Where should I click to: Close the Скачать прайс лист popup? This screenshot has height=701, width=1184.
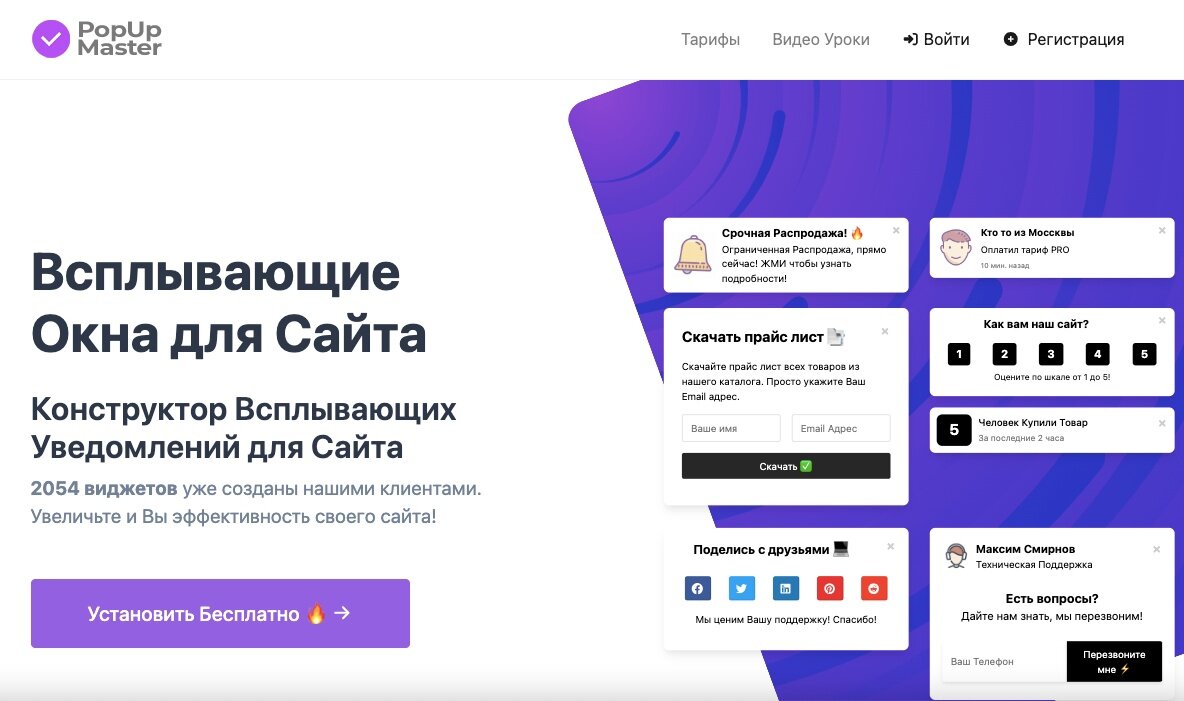point(885,332)
